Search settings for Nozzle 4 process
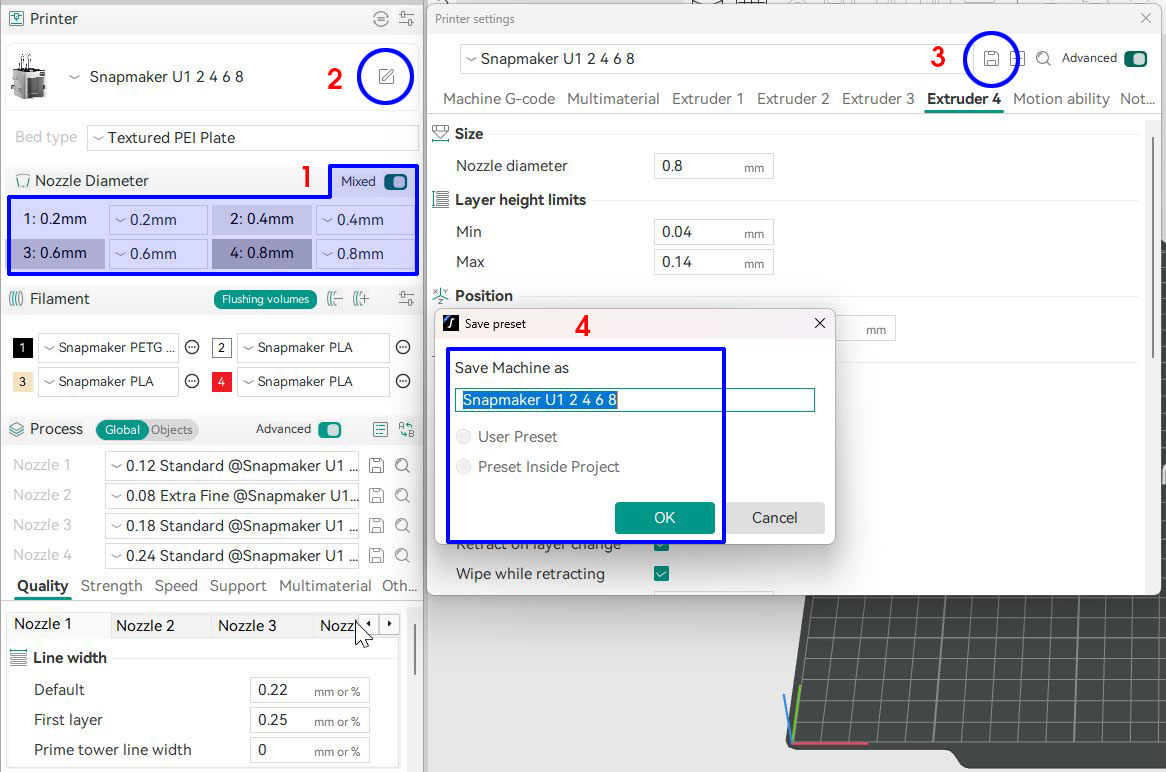 (402, 556)
